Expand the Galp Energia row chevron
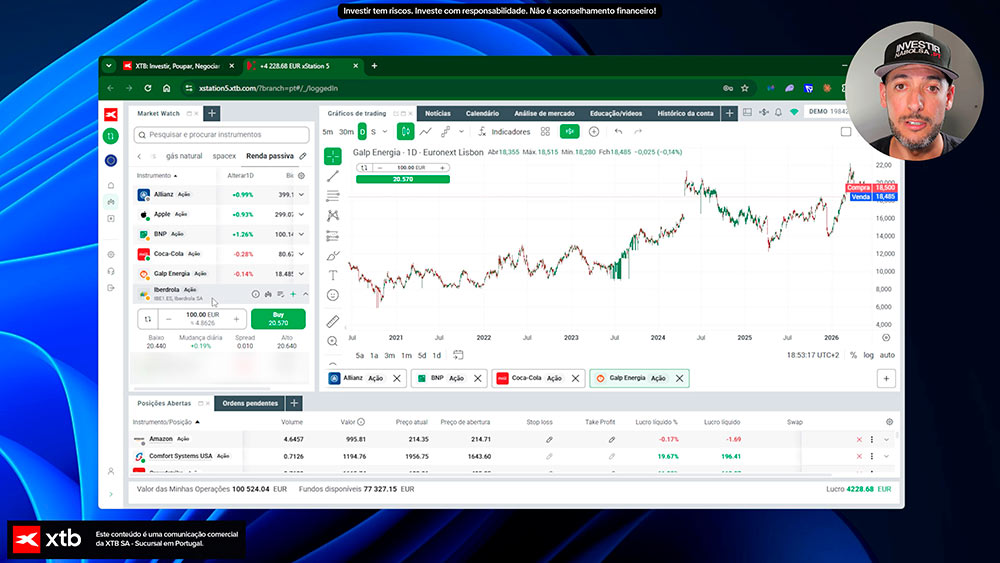The image size is (1000, 563). pos(302,274)
